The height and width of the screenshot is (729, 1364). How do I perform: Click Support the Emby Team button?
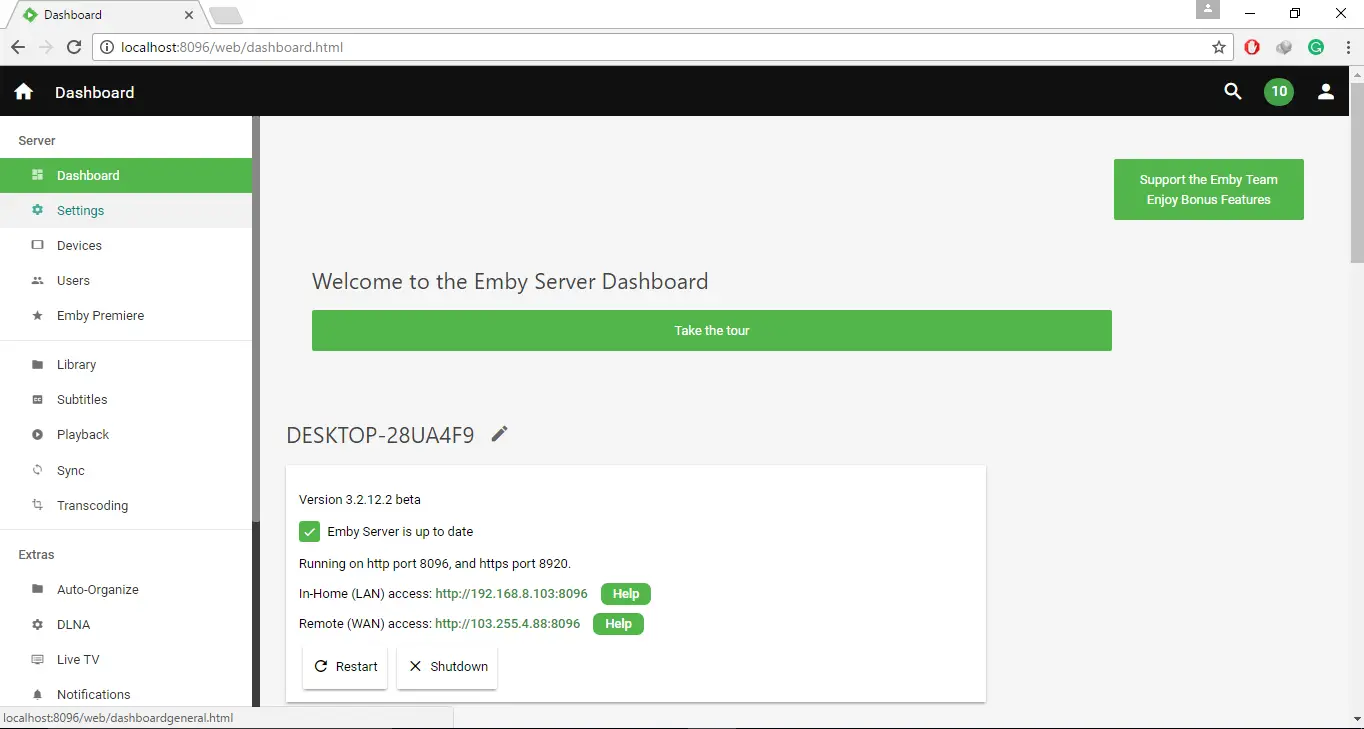coord(1209,189)
